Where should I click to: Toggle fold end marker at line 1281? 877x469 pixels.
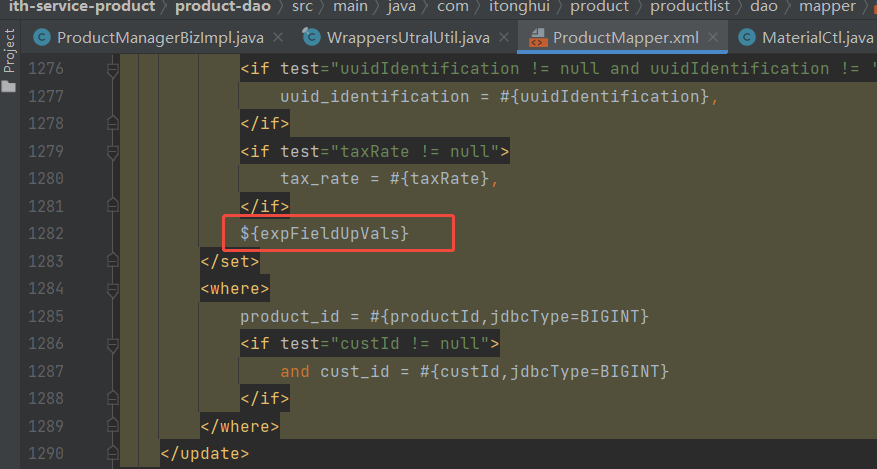pos(112,206)
